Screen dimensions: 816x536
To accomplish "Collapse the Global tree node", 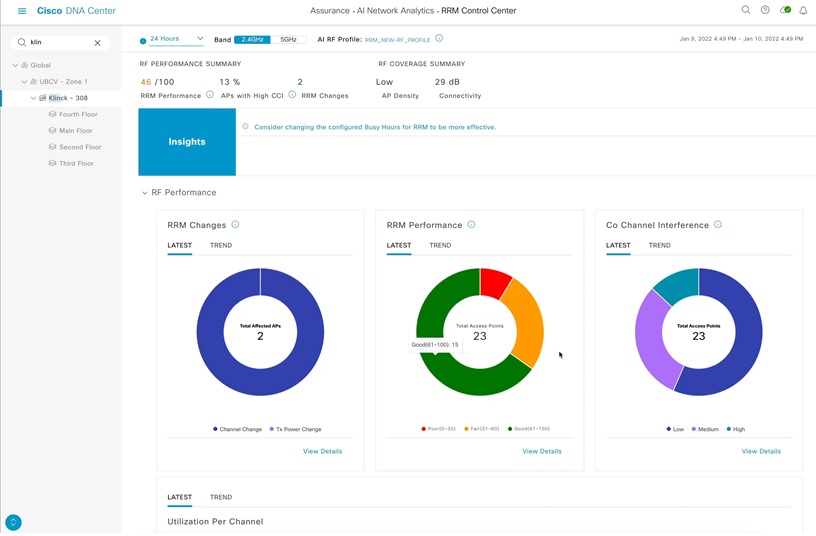I will point(16,66).
